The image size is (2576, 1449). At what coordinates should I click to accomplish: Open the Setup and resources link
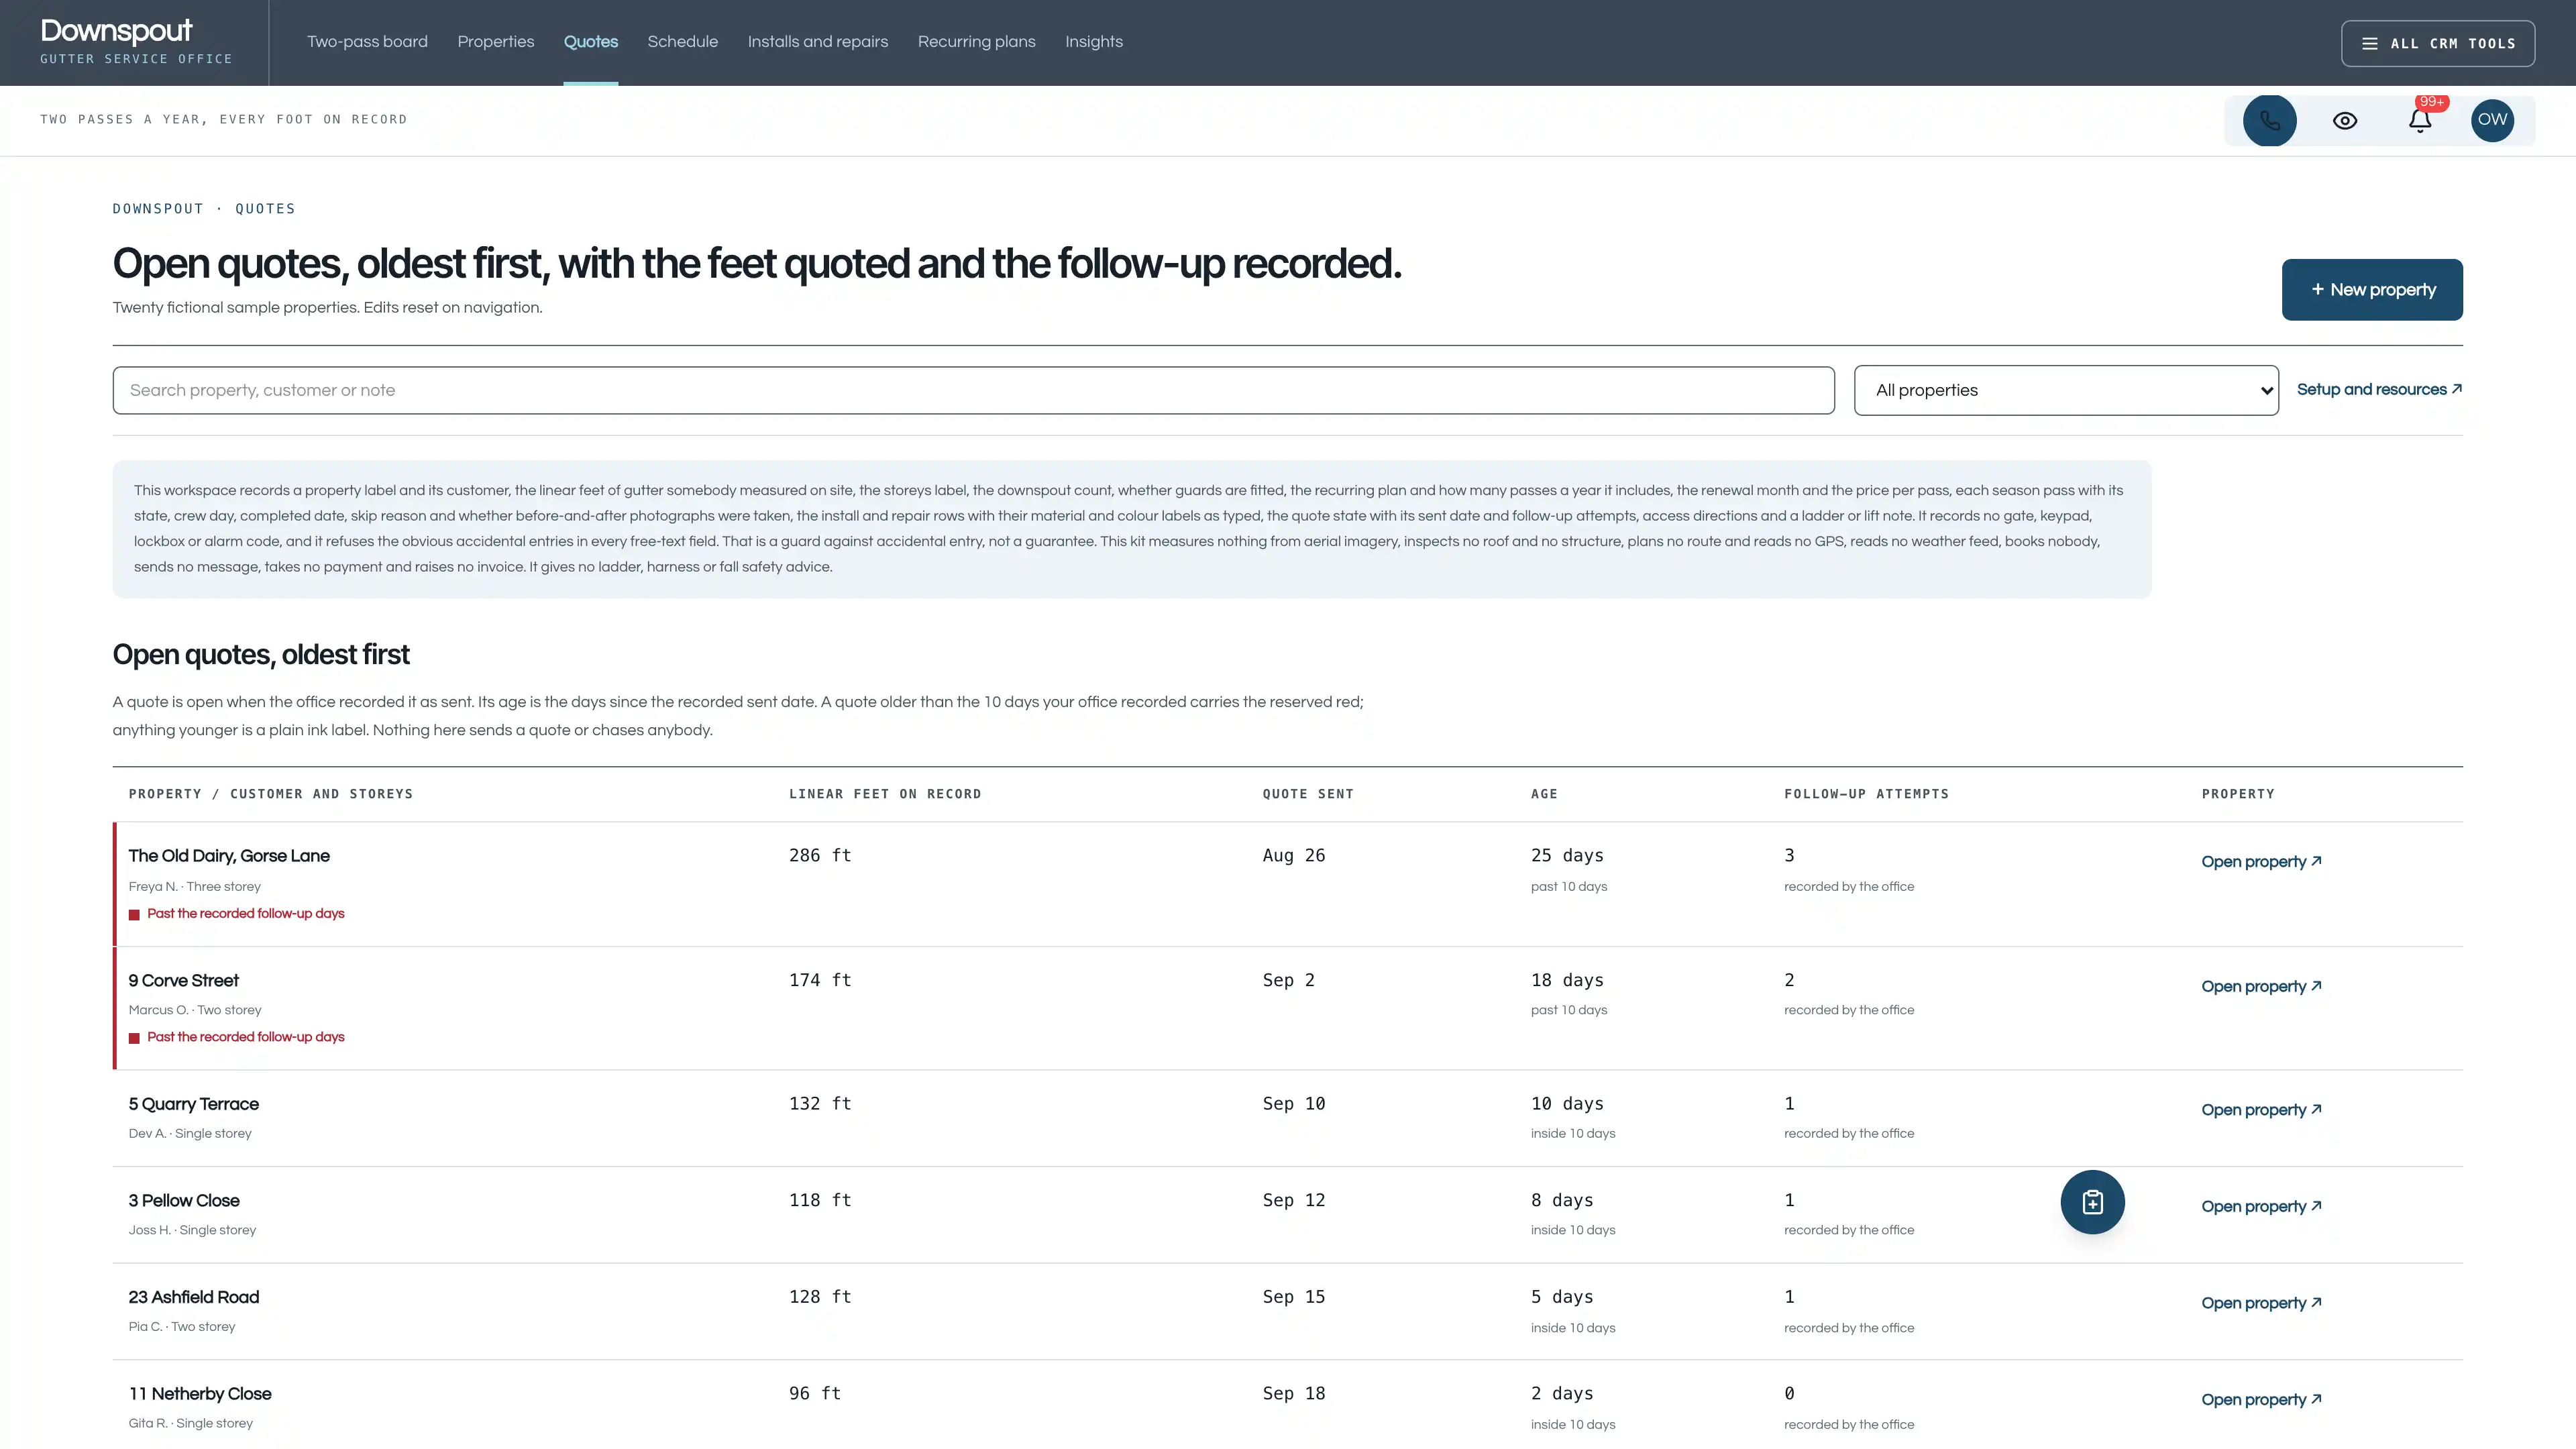coord(2379,390)
